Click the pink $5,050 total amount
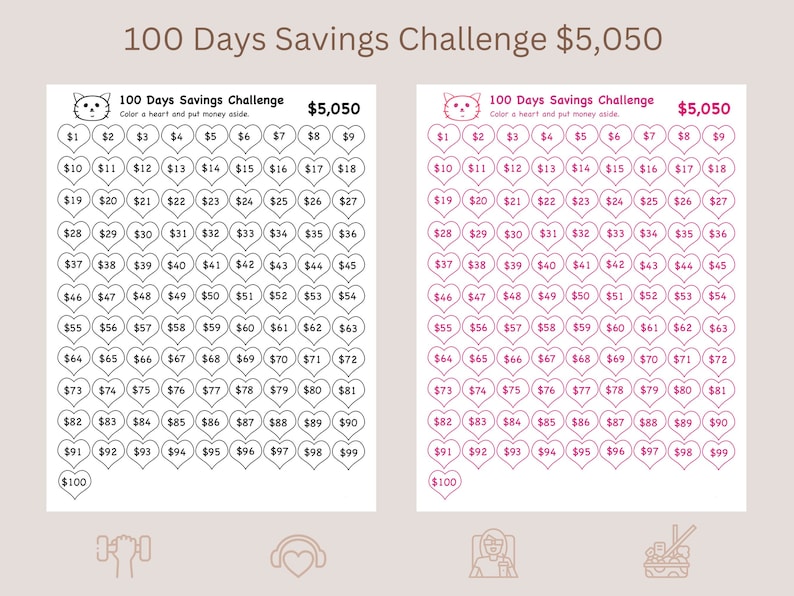The height and width of the screenshot is (596, 794). [704, 108]
